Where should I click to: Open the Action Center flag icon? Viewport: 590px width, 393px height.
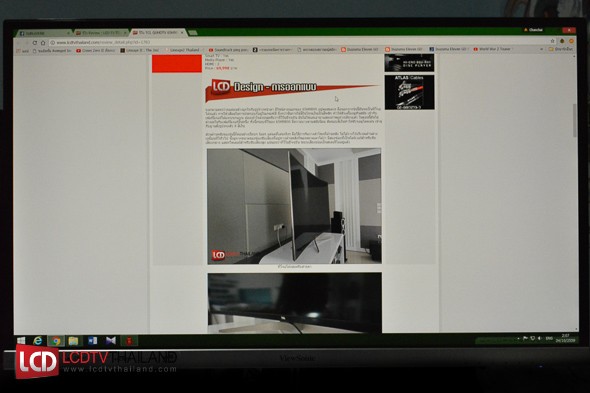pyautogui.click(x=525, y=338)
